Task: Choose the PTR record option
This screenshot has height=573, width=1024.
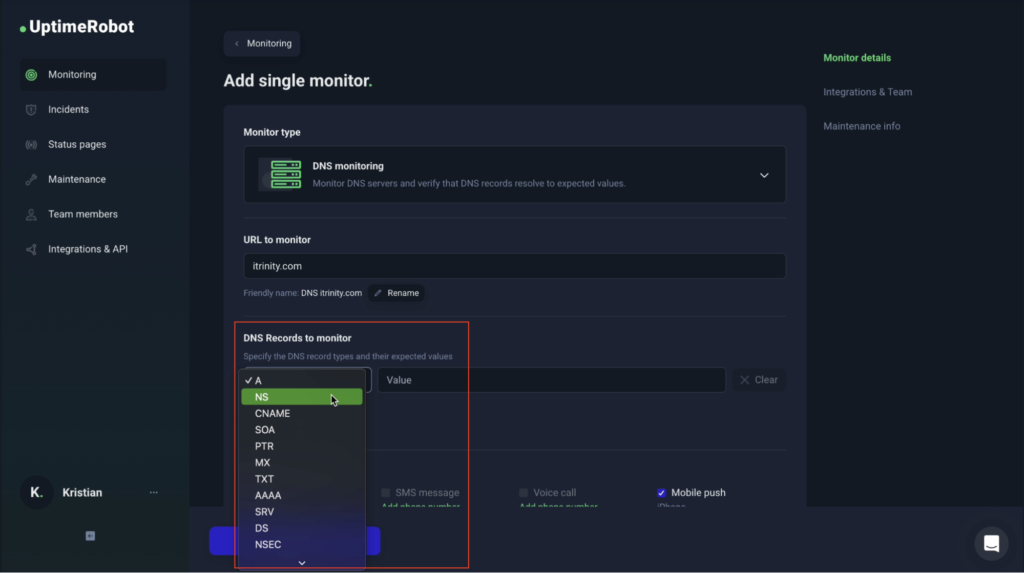Action: pyautogui.click(x=302, y=446)
